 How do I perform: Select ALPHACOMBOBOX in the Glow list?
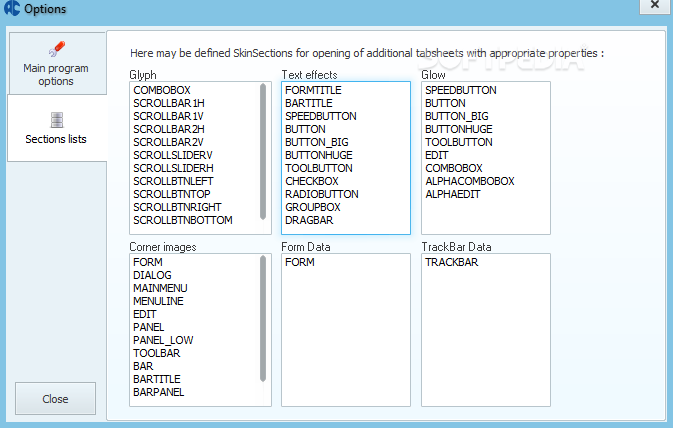tap(470, 181)
